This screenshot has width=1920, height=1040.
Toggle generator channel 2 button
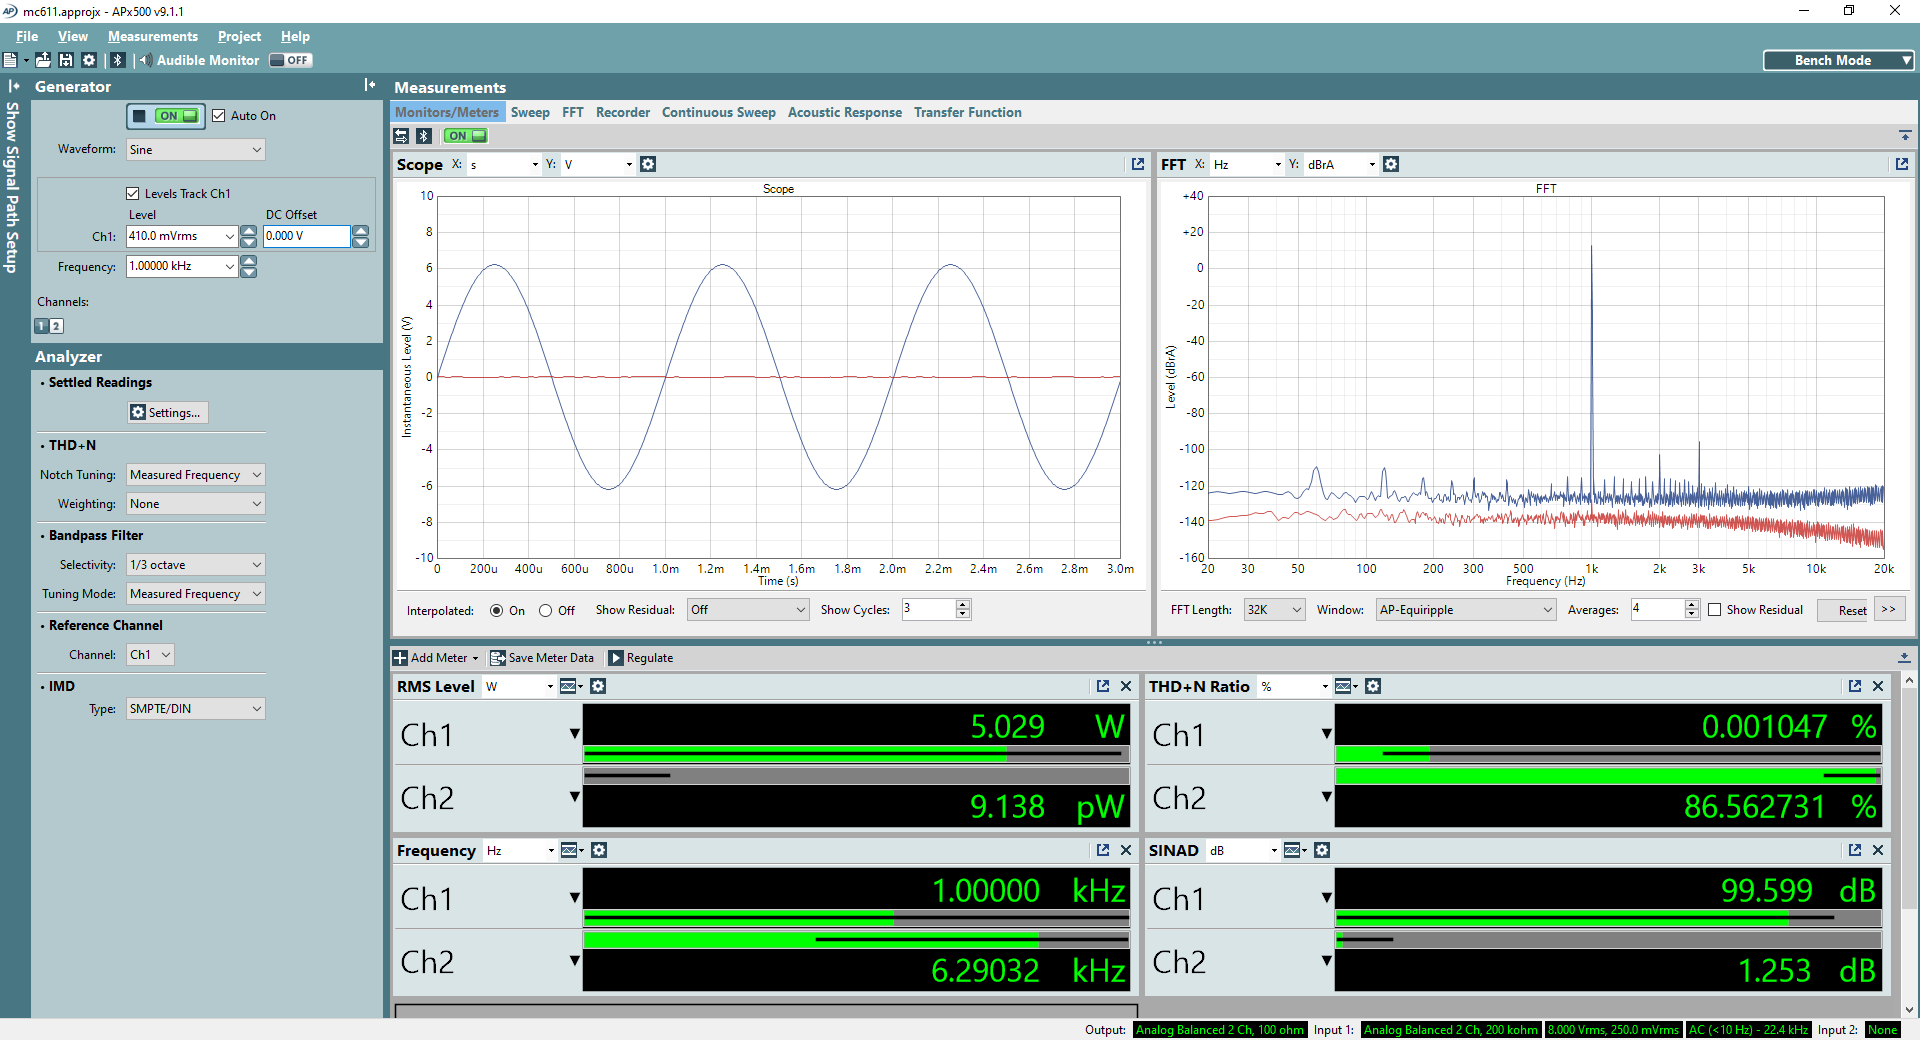point(57,326)
